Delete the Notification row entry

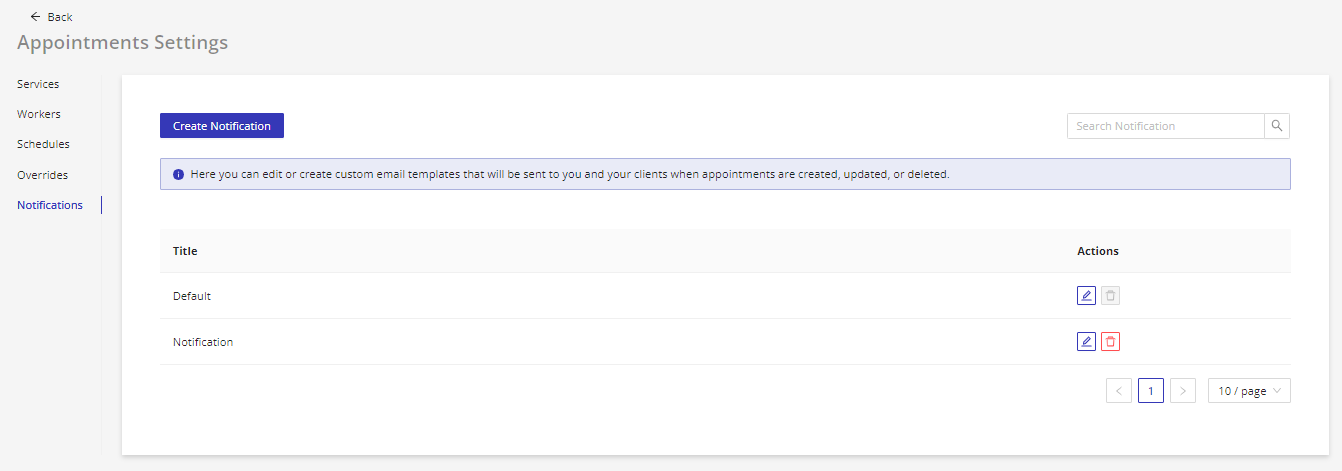(1111, 342)
